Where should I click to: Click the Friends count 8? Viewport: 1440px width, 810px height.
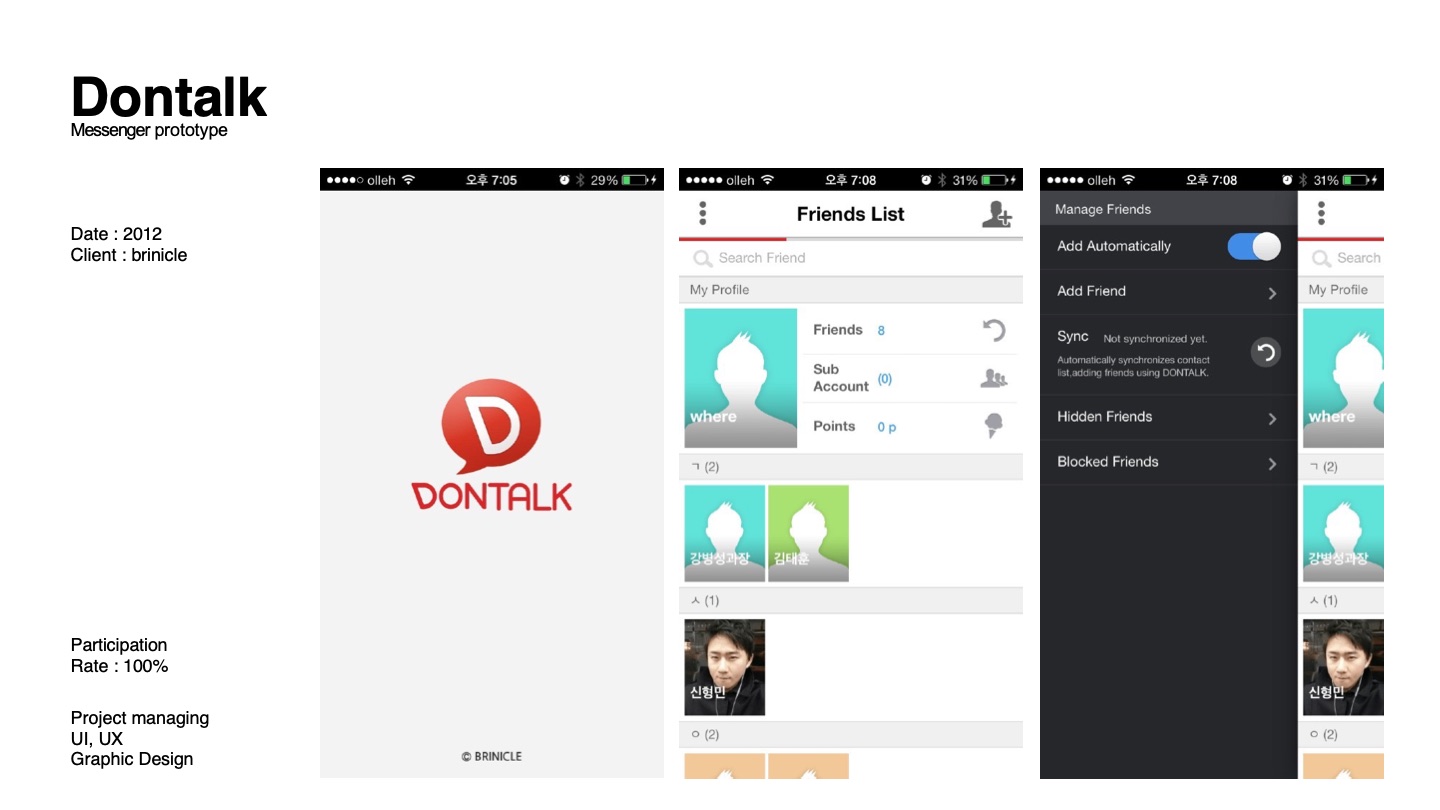click(x=881, y=330)
